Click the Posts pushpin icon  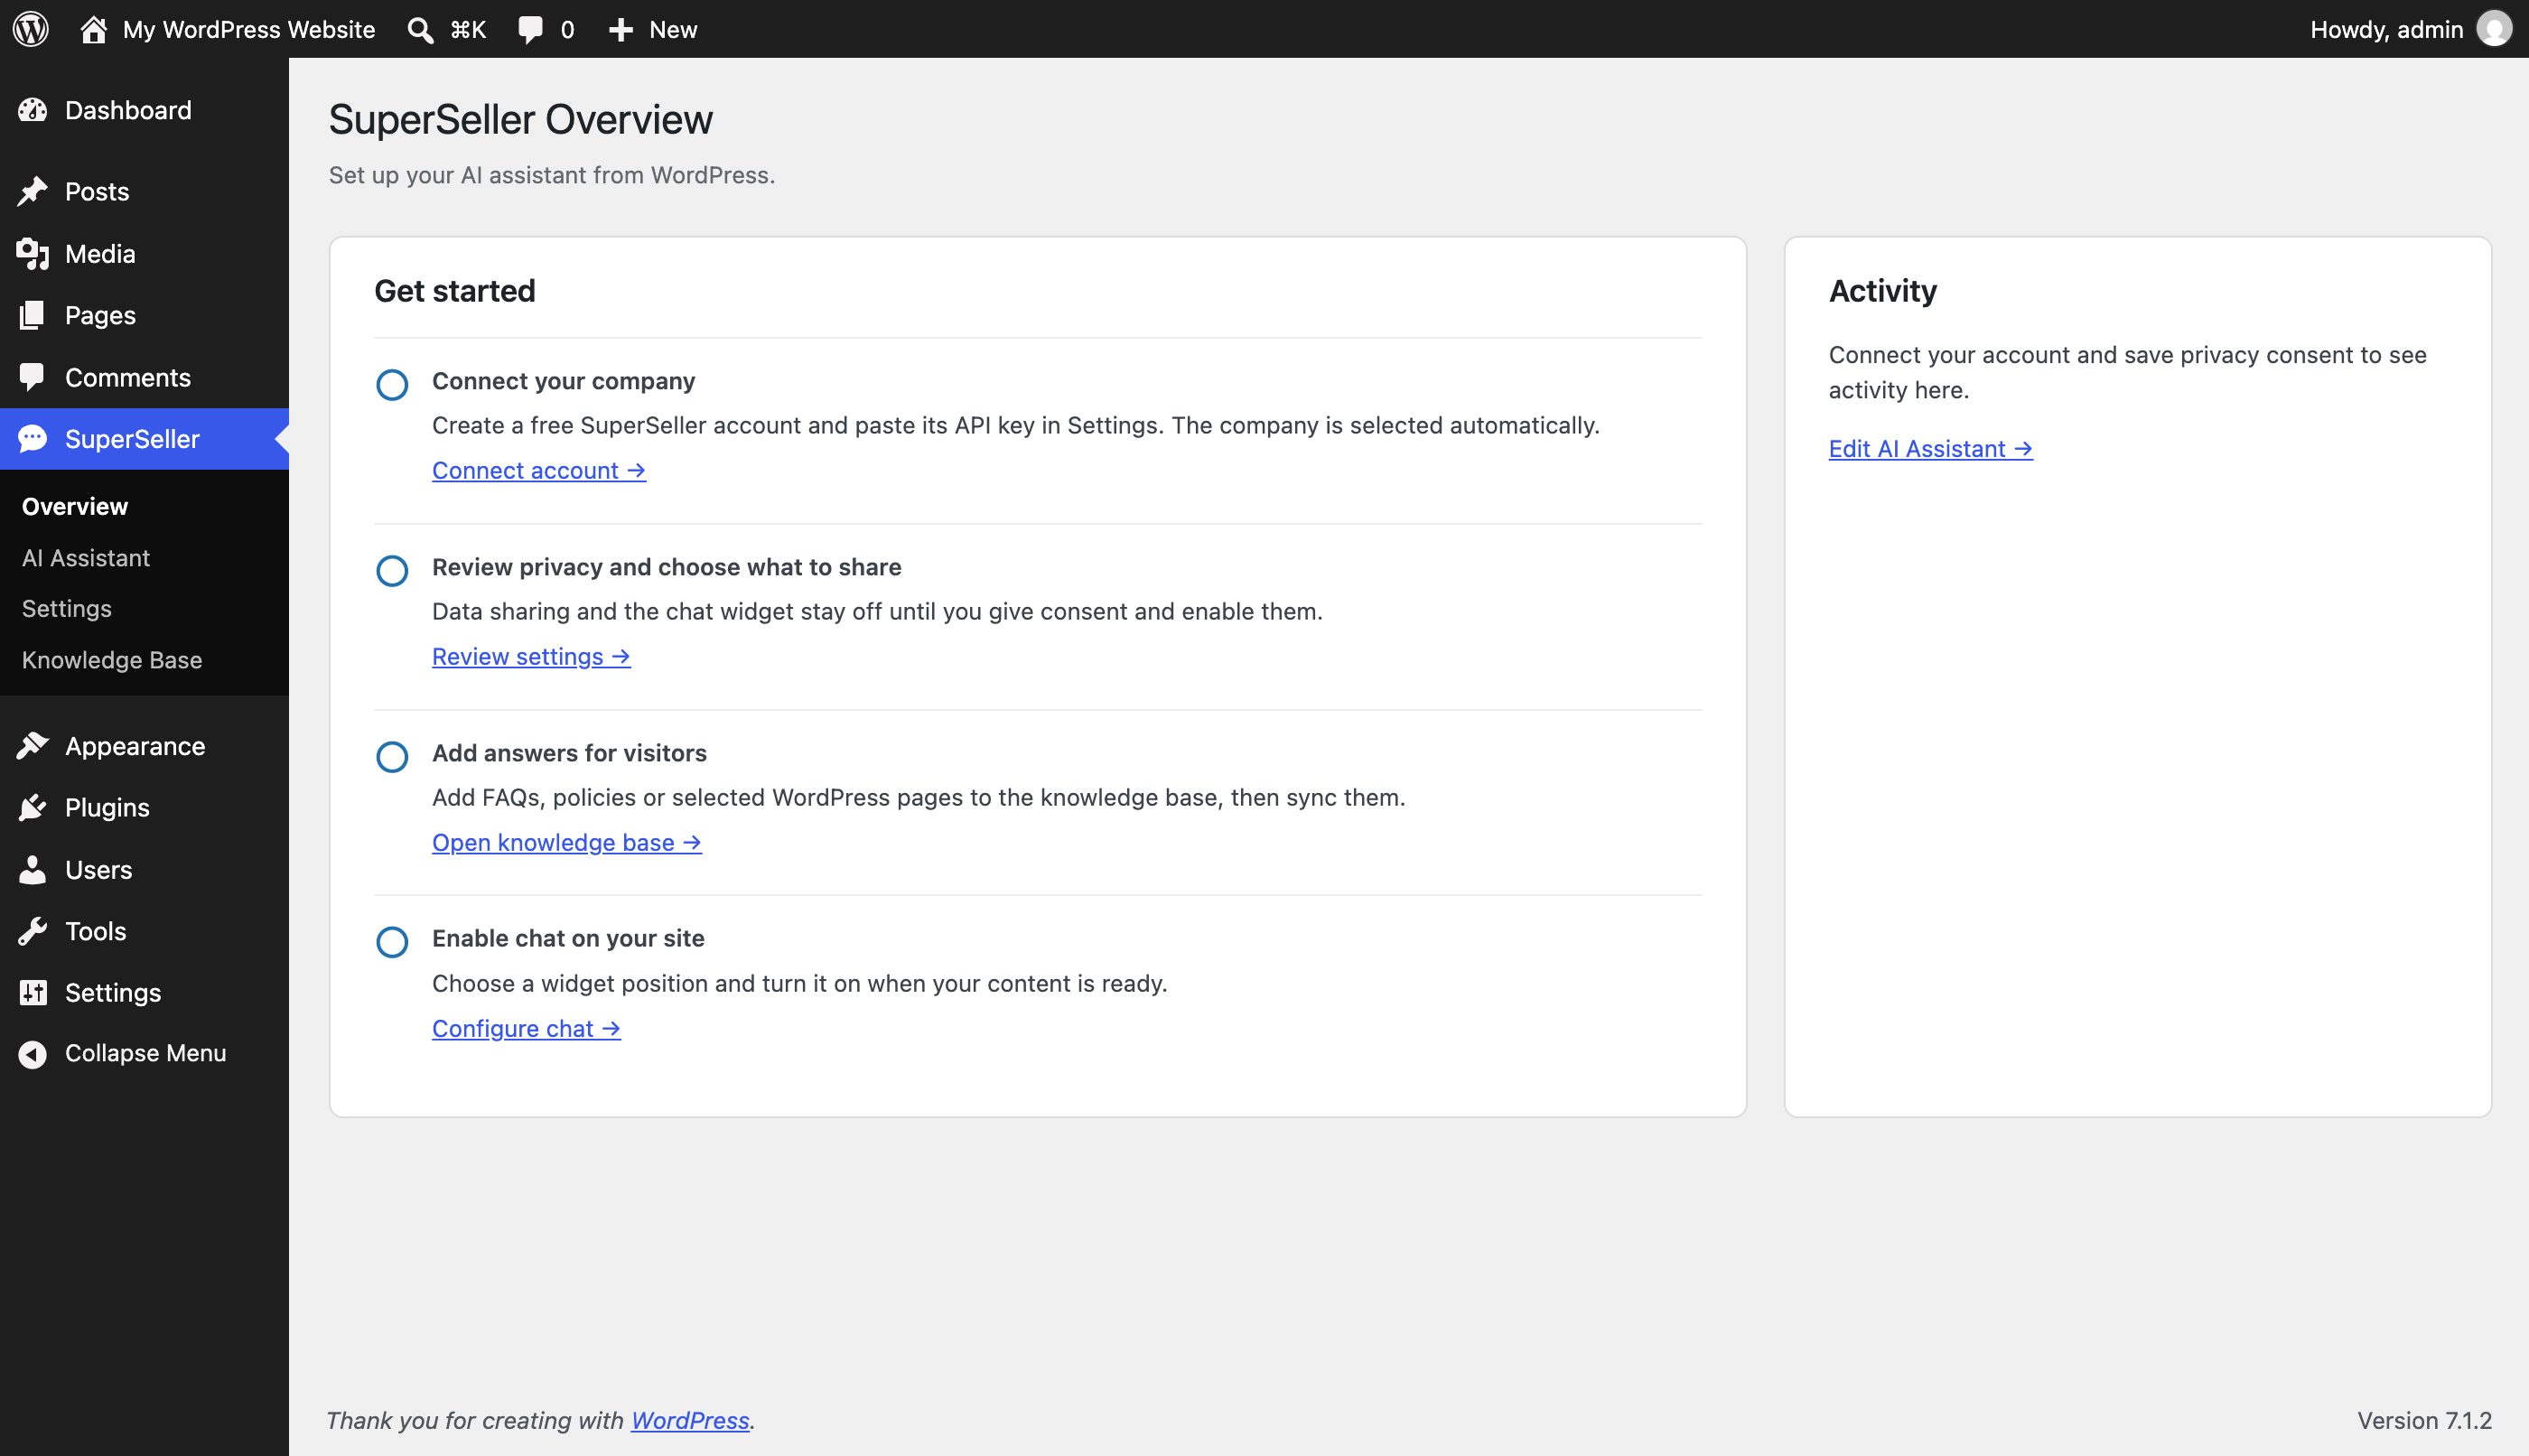[x=32, y=191]
